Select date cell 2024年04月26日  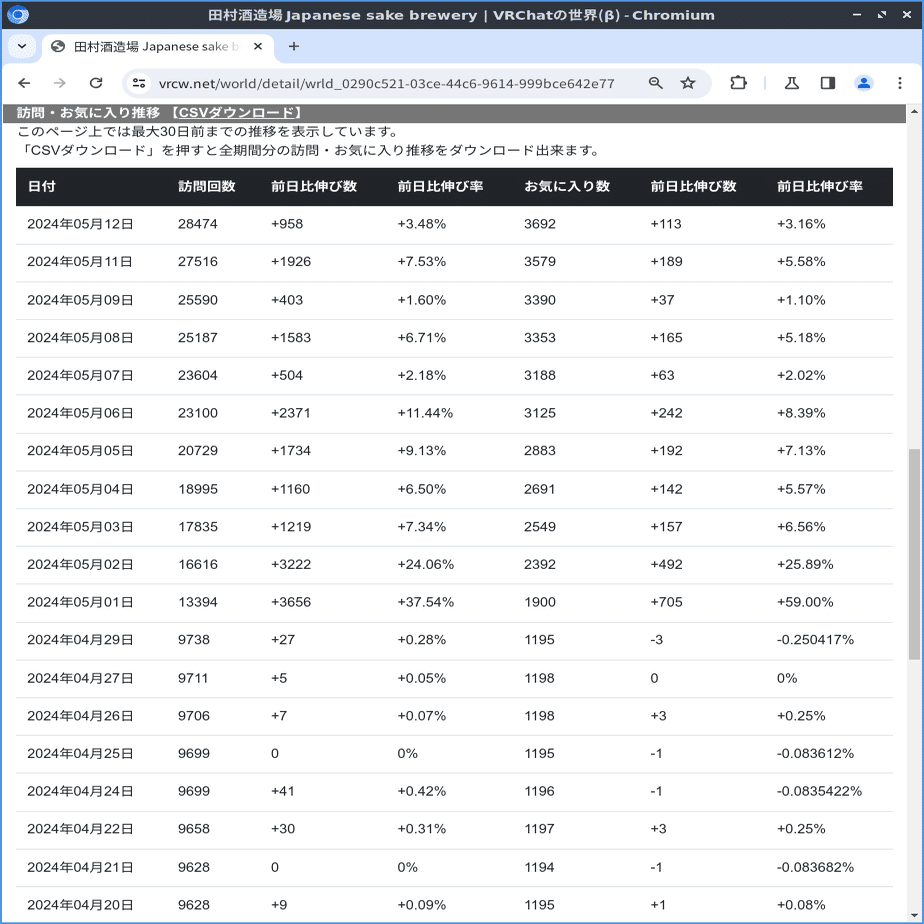click(80, 717)
